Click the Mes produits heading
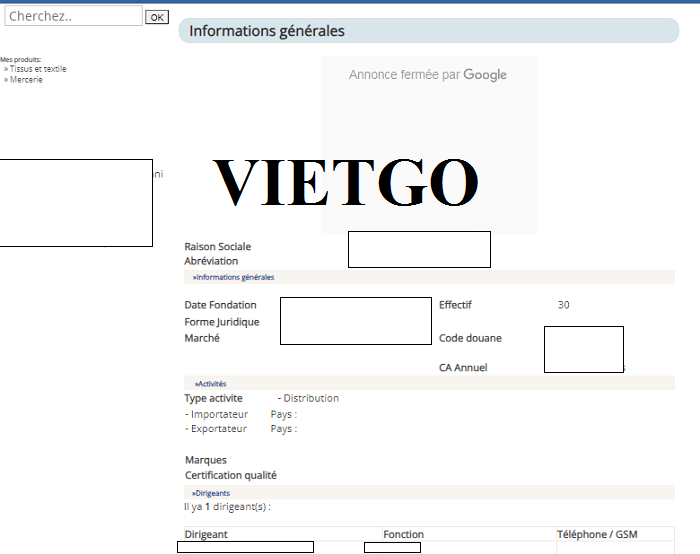 (x=21, y=60)
